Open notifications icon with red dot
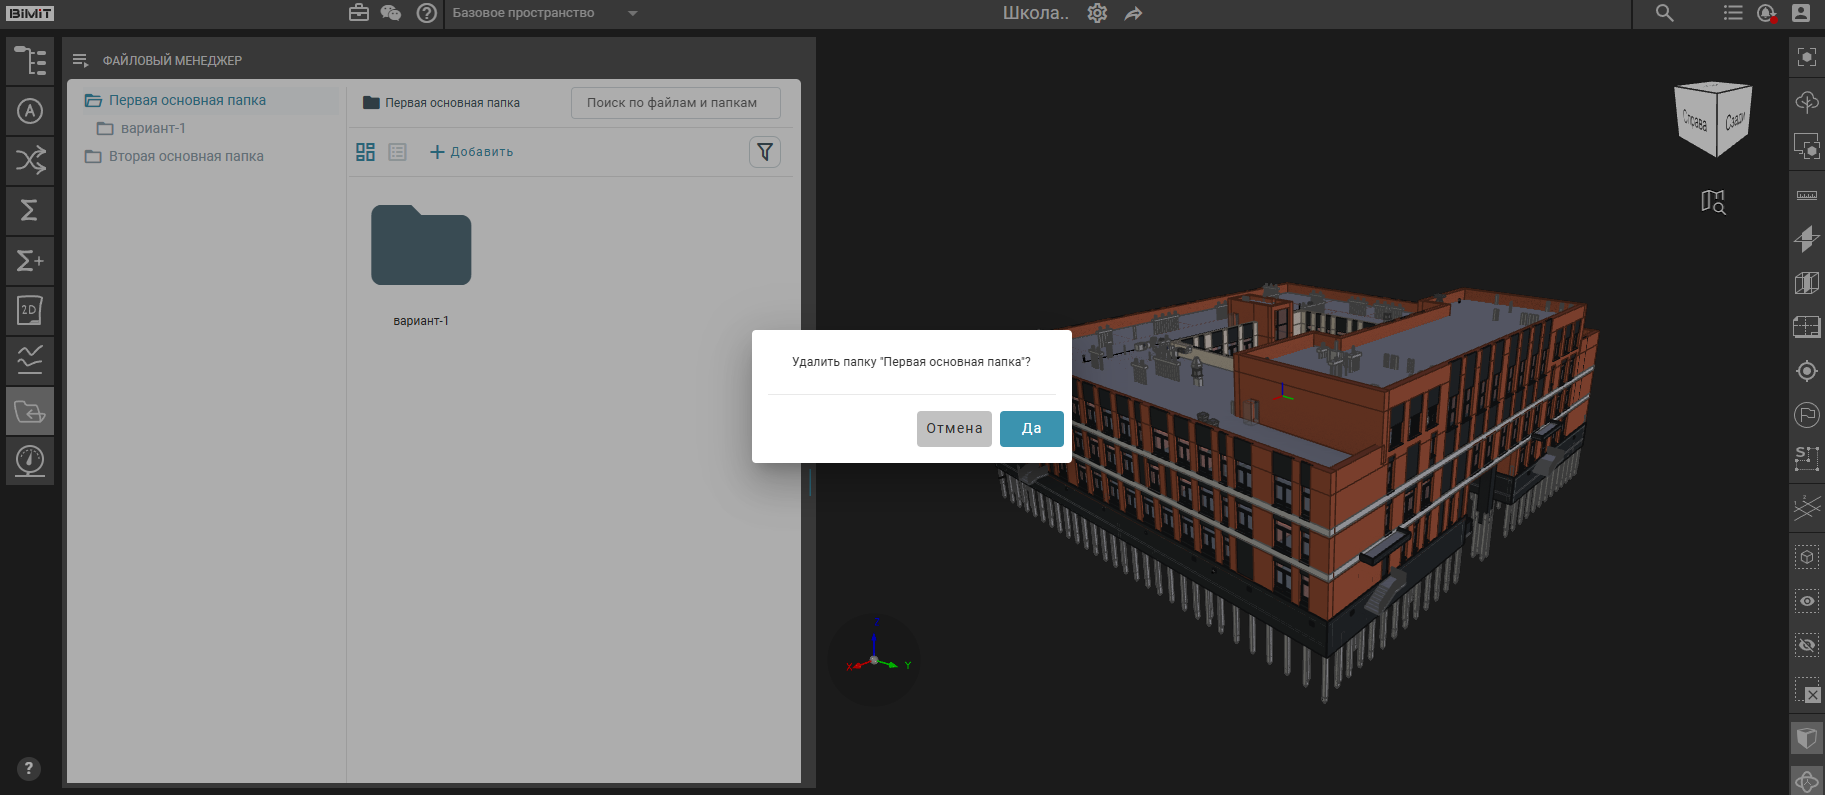The height and width of the screenshot is (795, 1825). [x=1767, y=13]
